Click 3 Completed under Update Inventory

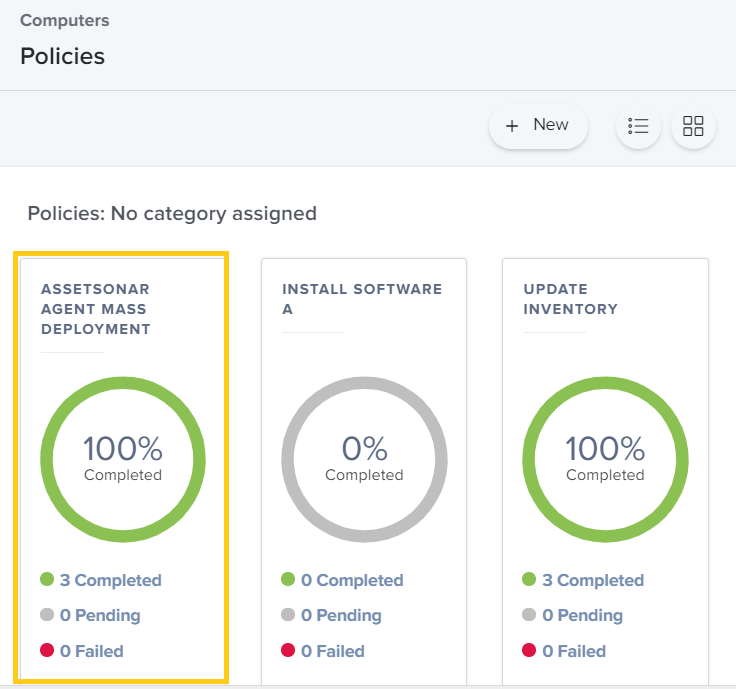pyautogui.click(x=593, y=580)
